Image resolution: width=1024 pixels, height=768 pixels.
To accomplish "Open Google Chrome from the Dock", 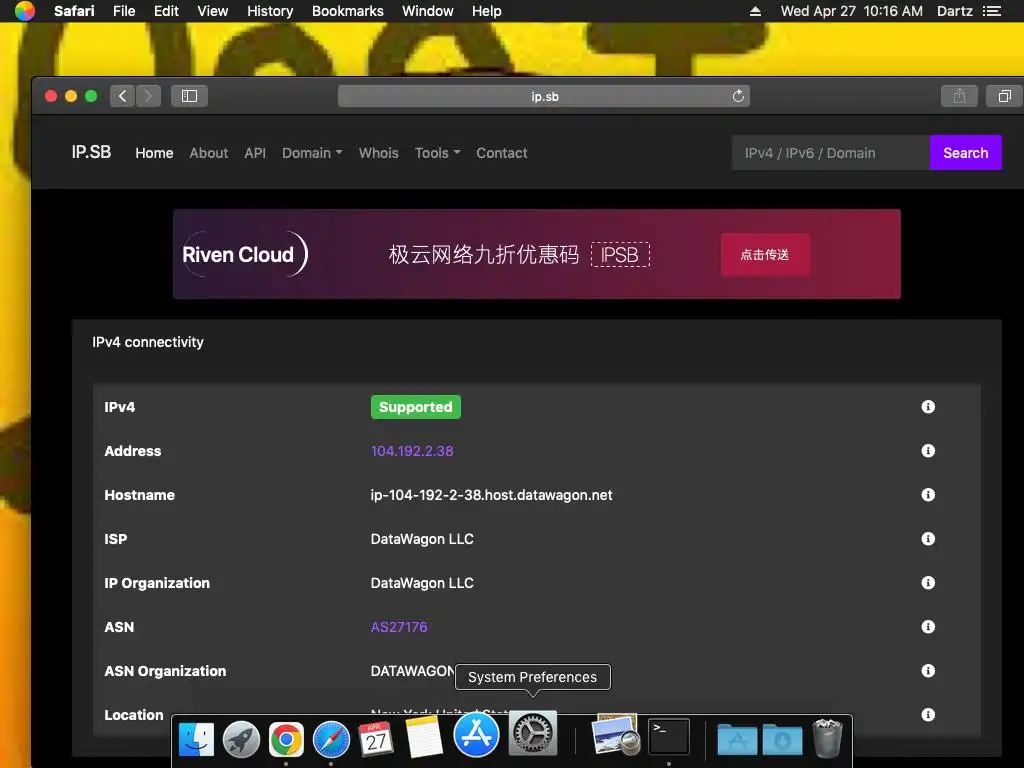I will click(286, 739).
